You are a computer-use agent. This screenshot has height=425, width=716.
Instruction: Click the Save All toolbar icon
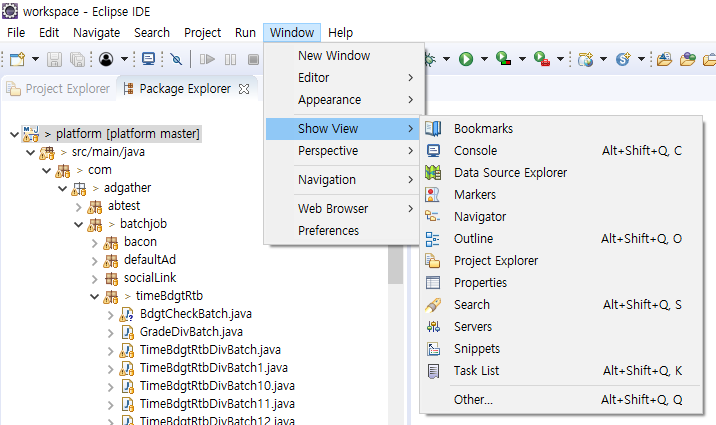77,59
